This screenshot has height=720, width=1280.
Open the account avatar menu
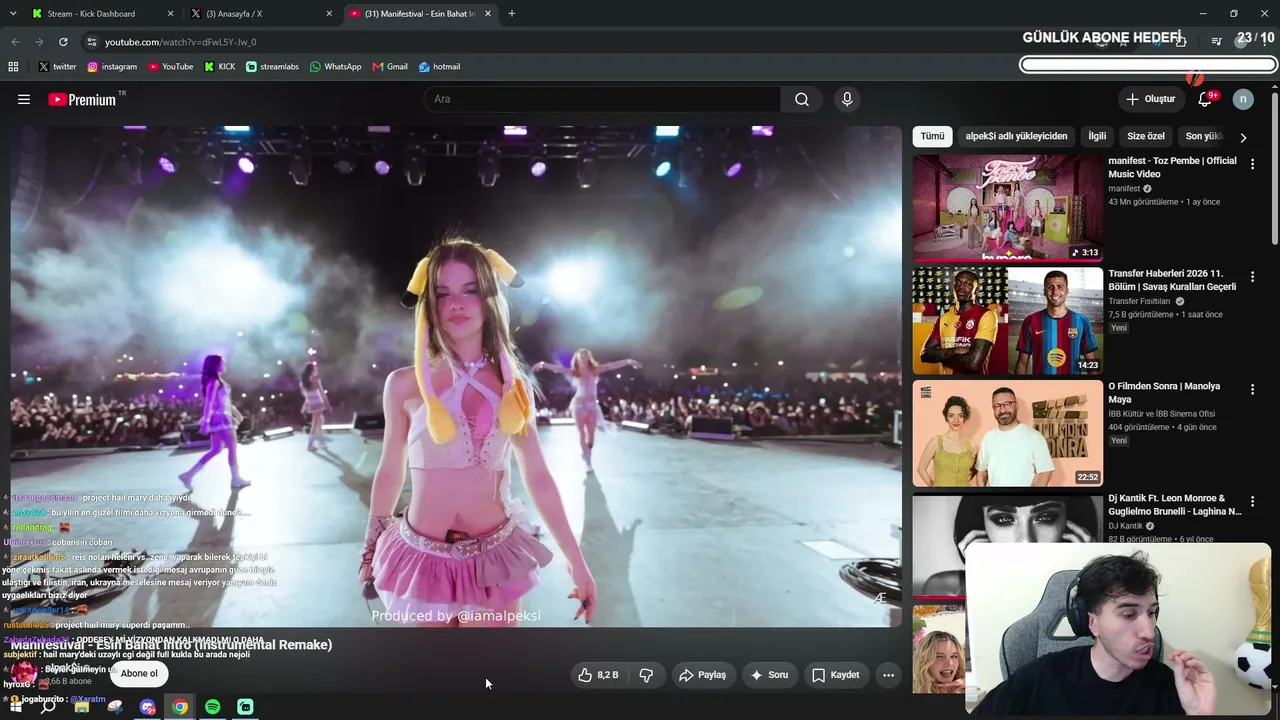pos(1243,99)
